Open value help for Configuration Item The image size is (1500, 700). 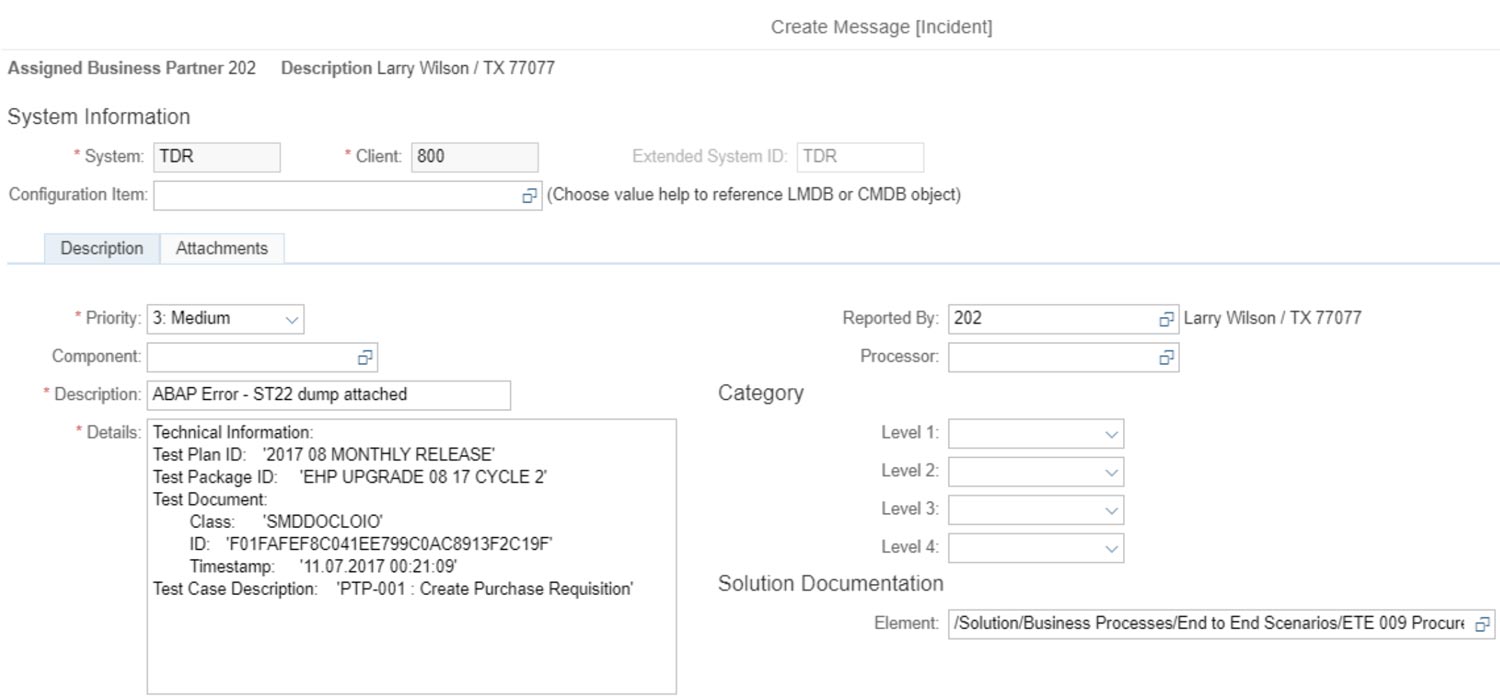(x=529, y=196)
